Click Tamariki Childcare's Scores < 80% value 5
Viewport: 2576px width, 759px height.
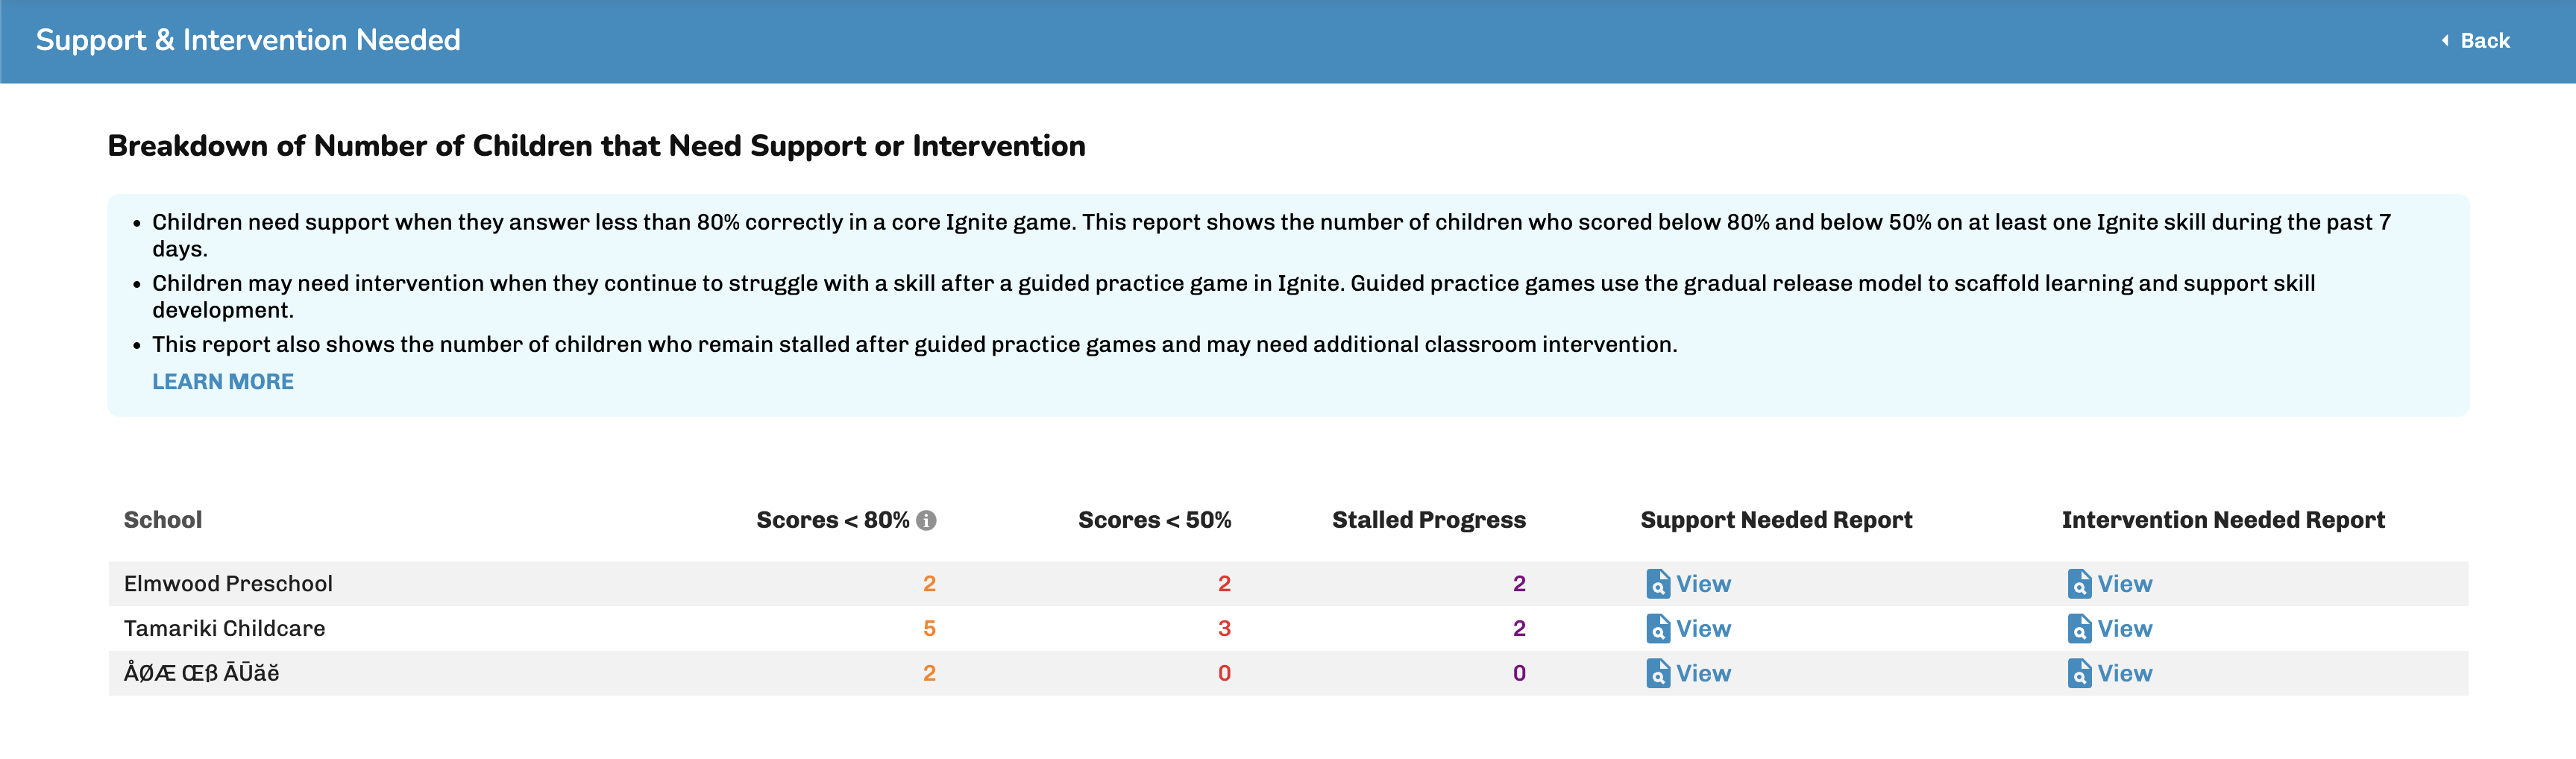pyautogui.click(x=929, y=629)
